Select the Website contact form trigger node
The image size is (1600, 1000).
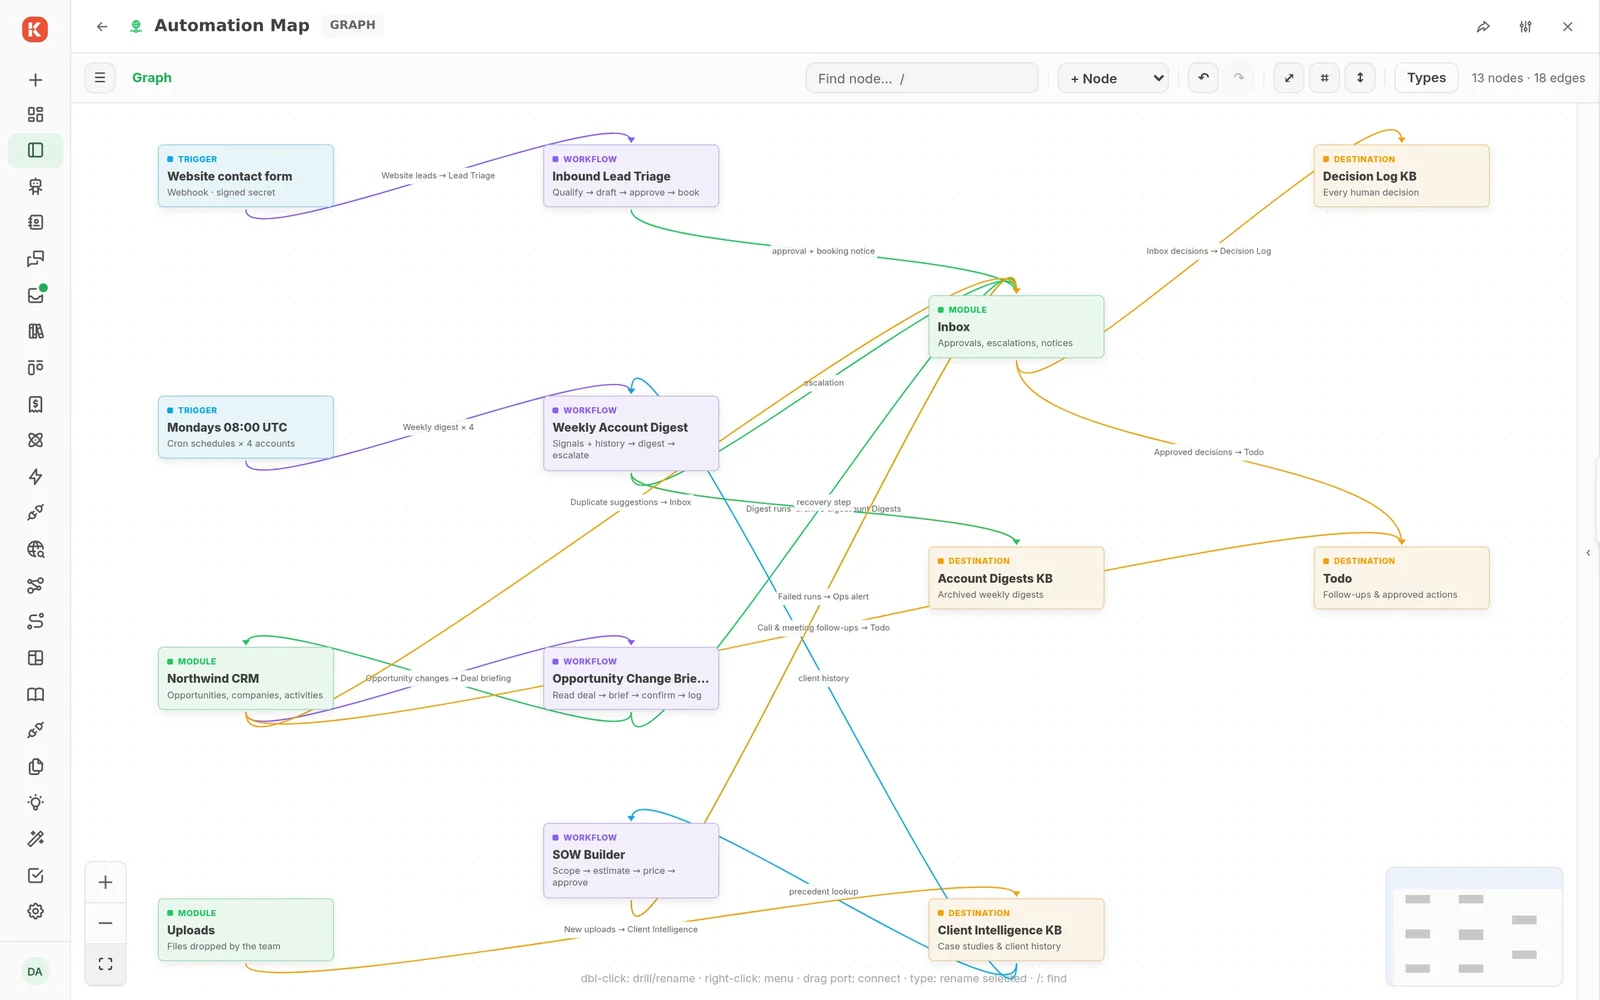[x=245, y=176]
